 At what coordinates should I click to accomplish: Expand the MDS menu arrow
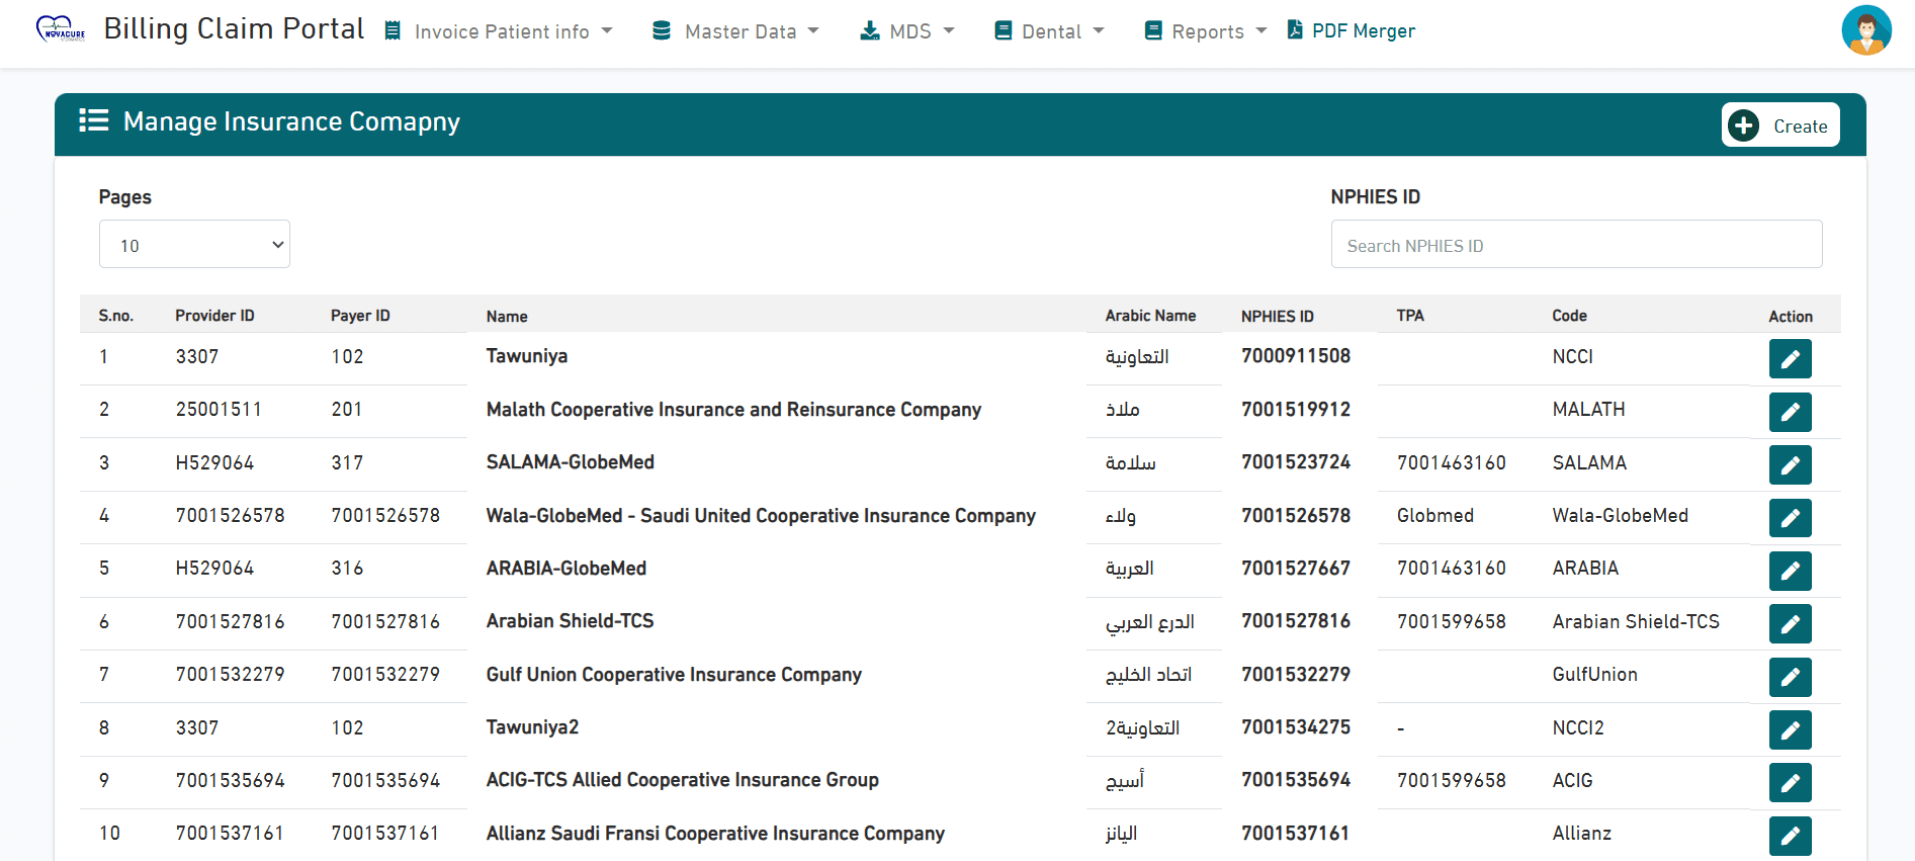948,31
